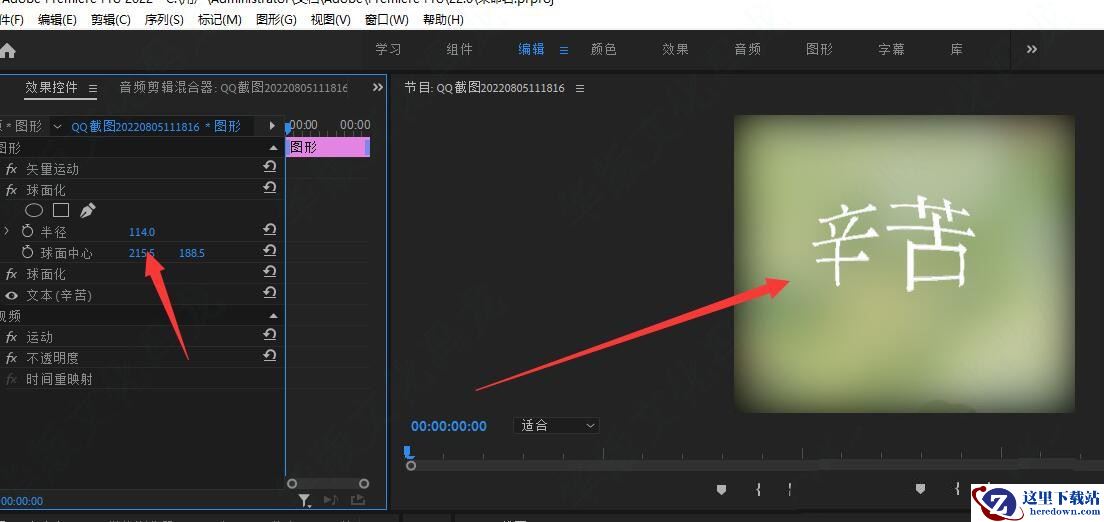
Task: Hide the 文本(辛苦) layer eye icon
Action: (11, 295)
